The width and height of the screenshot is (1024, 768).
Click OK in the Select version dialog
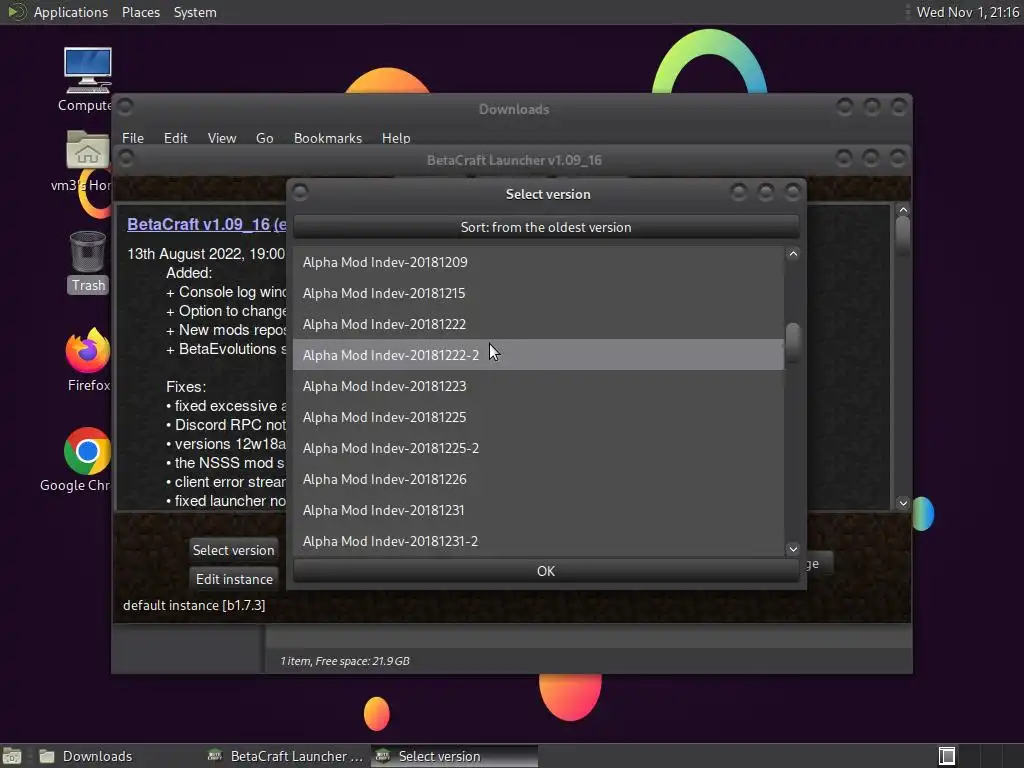tap(546, 571)
